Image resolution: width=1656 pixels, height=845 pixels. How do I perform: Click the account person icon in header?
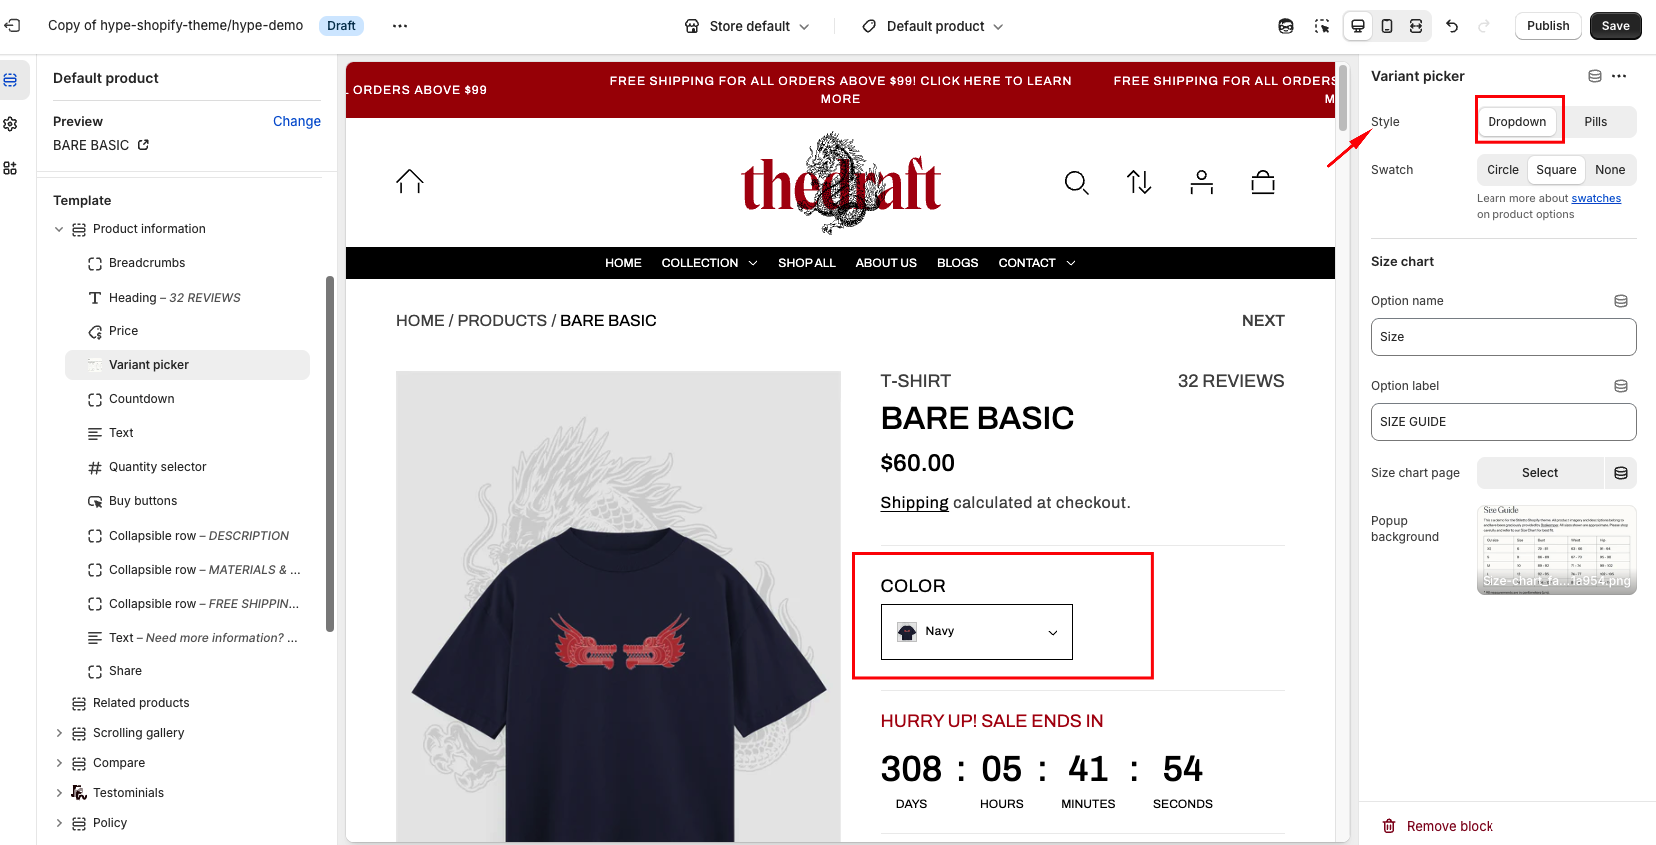click(1201, 182)
